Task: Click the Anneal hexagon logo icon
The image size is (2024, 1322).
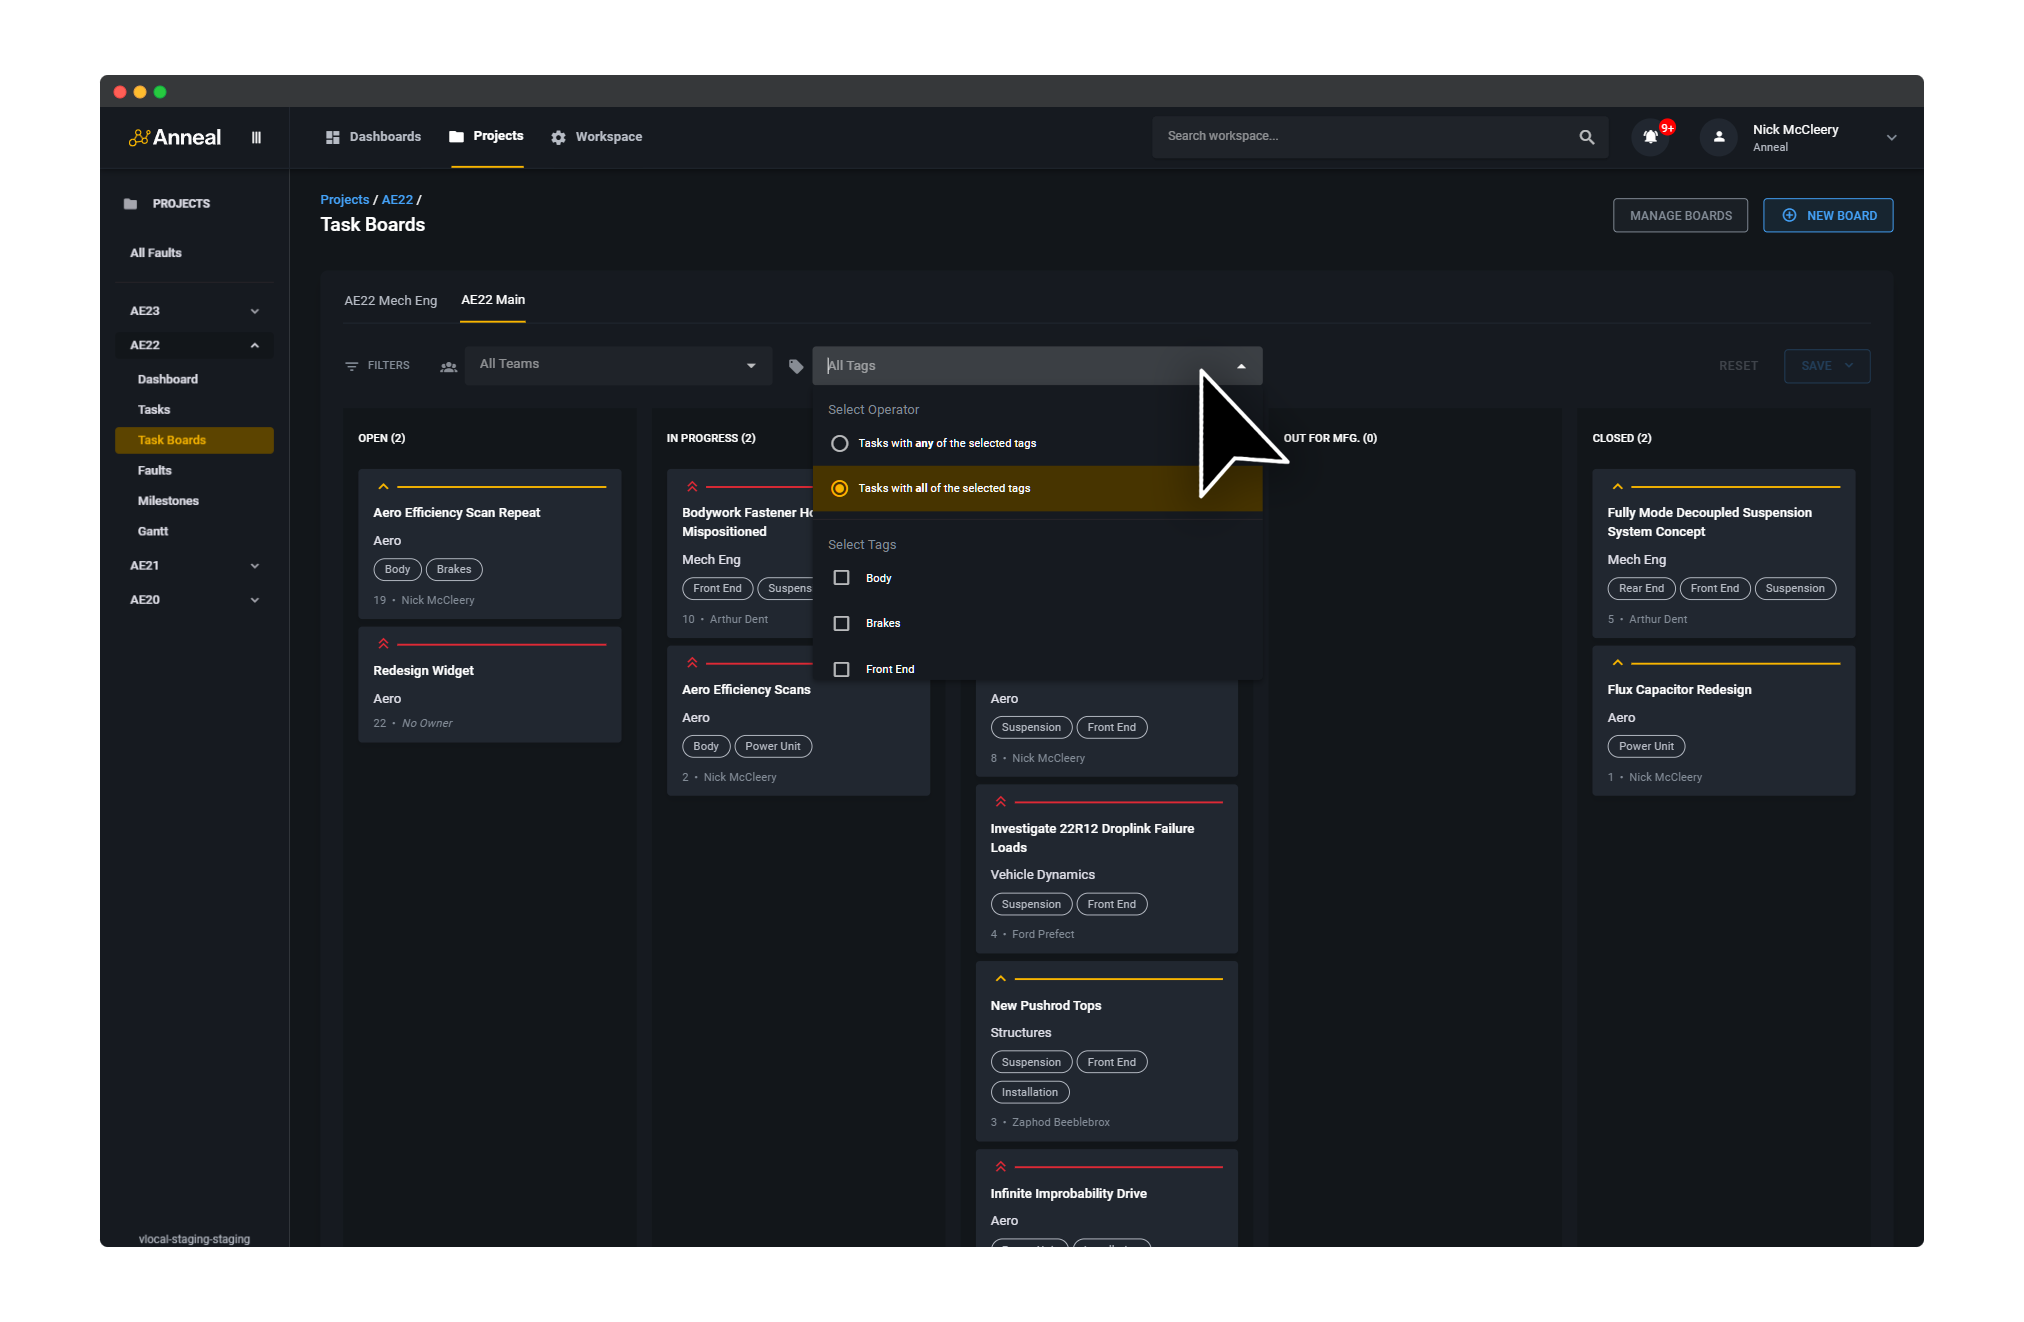Action: click(x=138, y=137)
